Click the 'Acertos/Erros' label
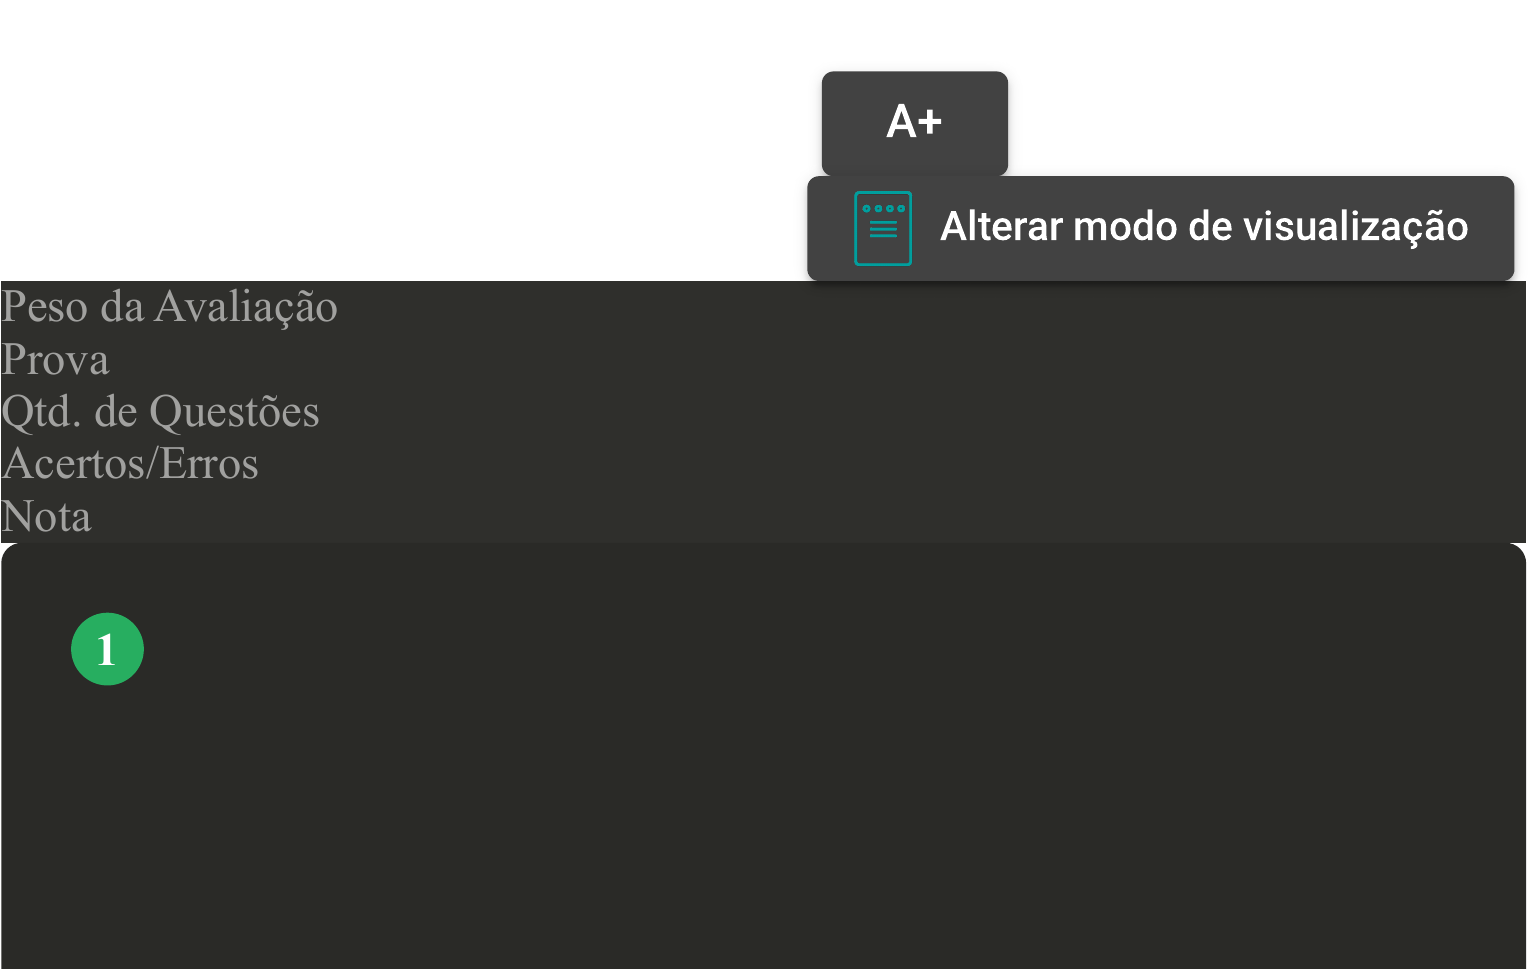Screen dimensions: 1535x969 pos(130,464)
